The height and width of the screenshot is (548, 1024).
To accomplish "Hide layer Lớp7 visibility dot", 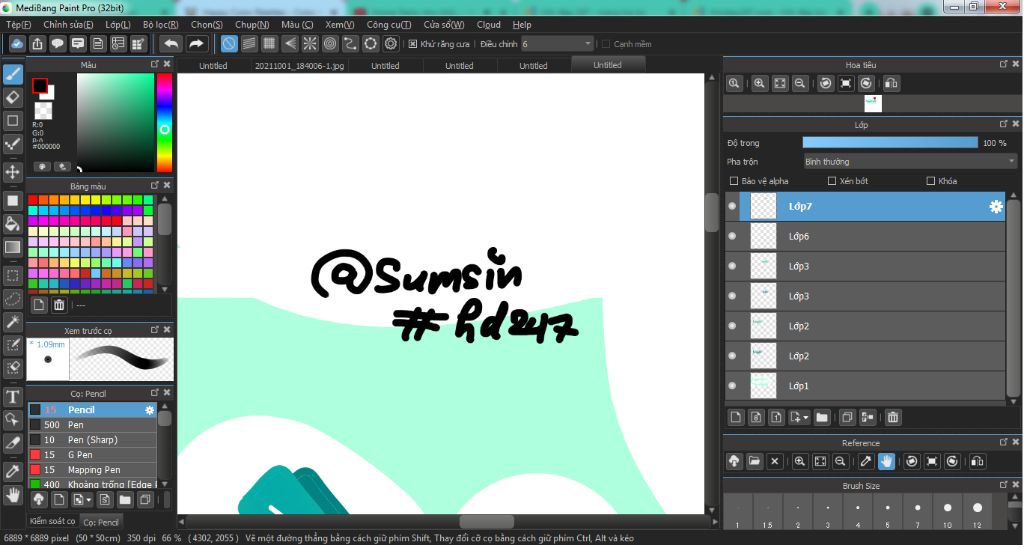I will [x=732, y=206].
